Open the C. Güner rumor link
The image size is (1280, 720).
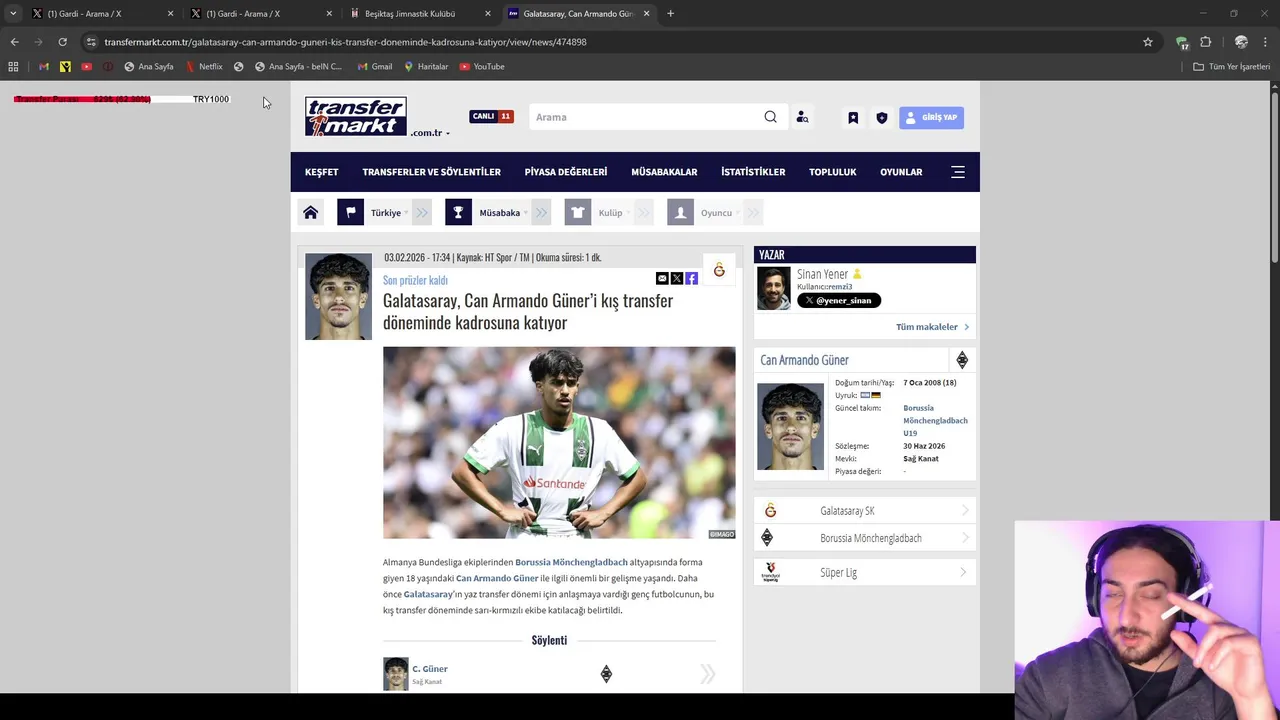pos(430,669)
